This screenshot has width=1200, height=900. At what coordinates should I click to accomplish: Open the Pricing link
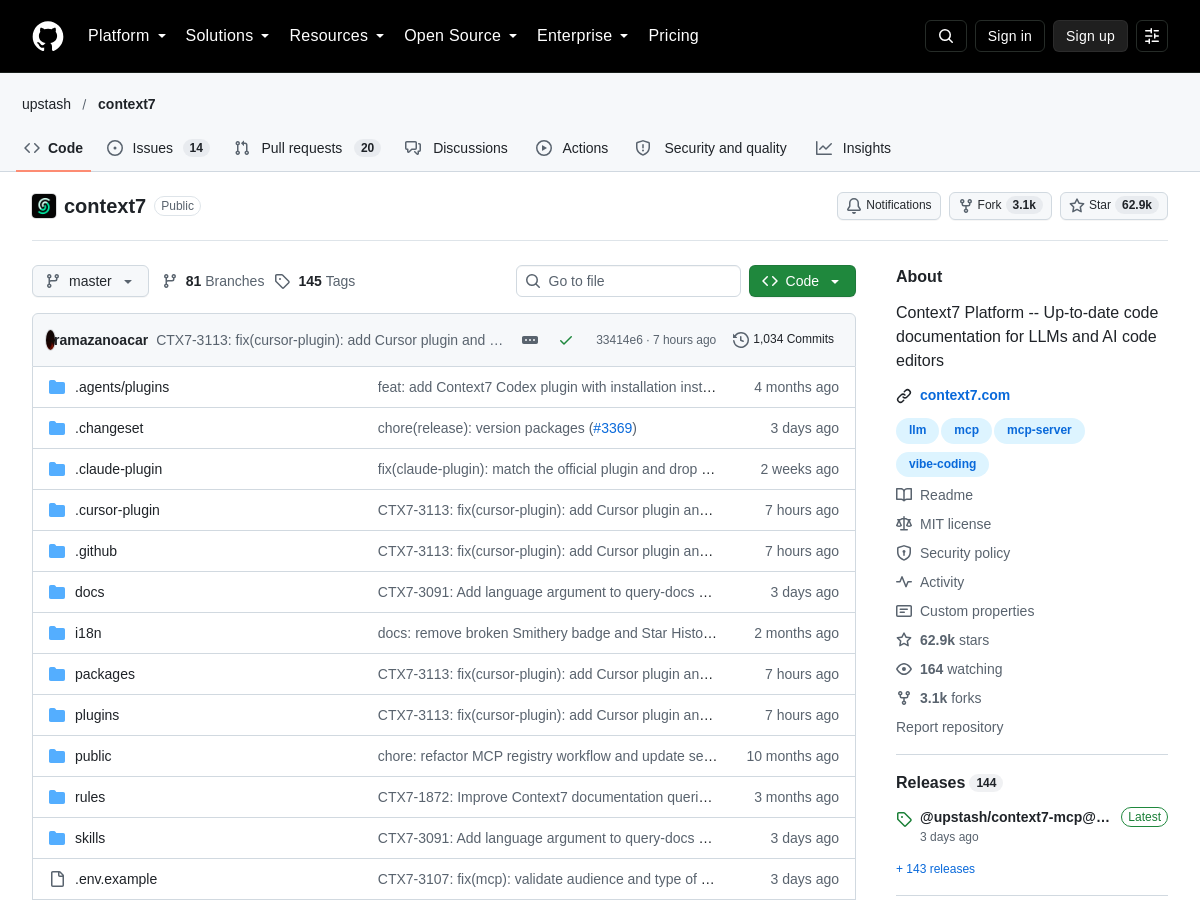pos(673,36)
